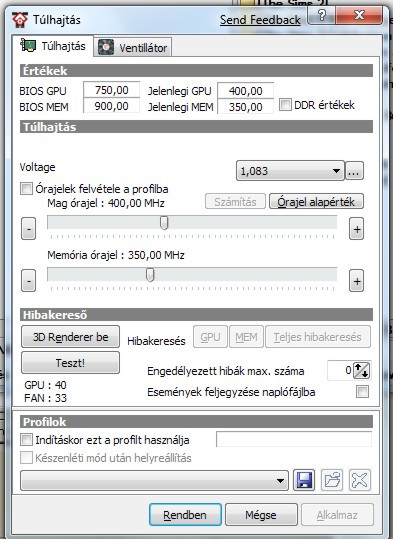Switch to the Ventillátor tab
Image resolution: width=393 pixels, height=539 pixels.
133,47
